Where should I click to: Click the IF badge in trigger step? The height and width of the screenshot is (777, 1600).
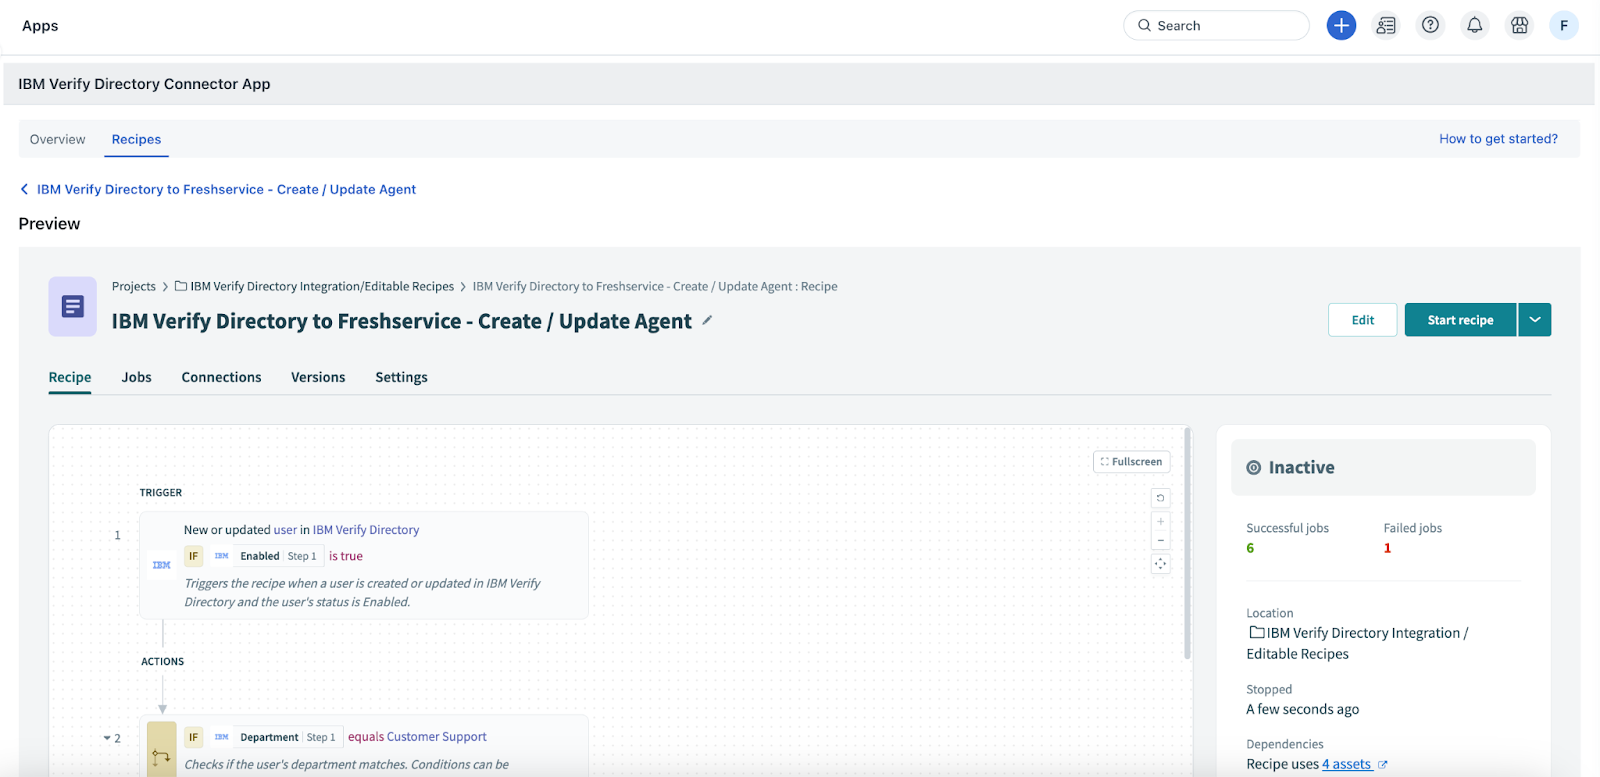click(194, 556)
